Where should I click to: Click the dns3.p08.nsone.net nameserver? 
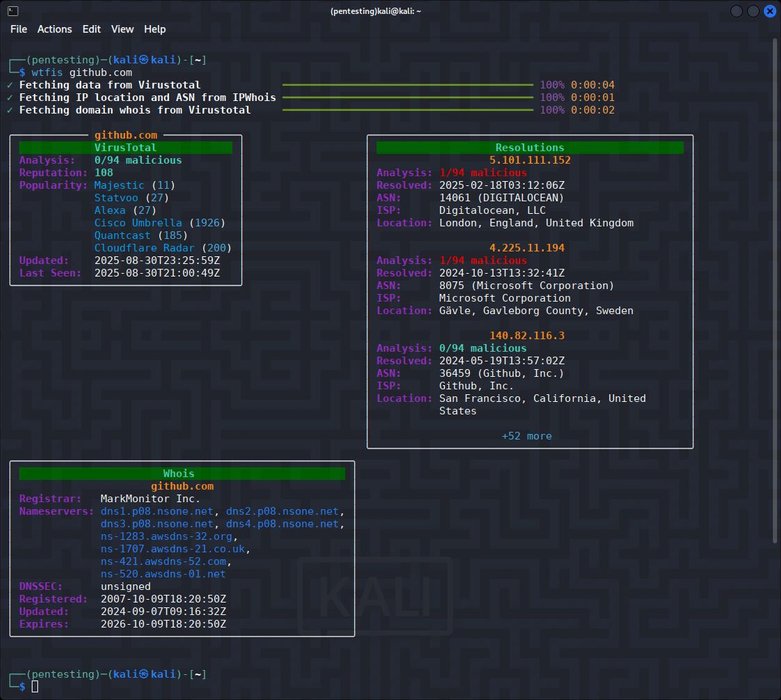coord(157,524)
